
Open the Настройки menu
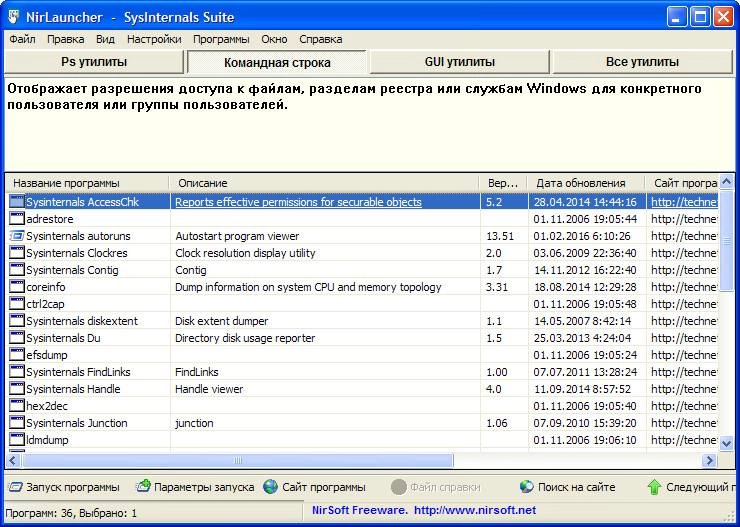(x=154, y=39)
